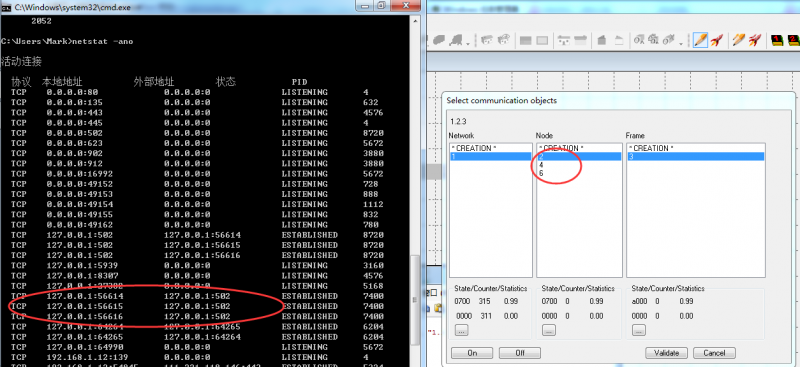Open cmd.exe window system menu icon
800x367 pixels.
(6, 7)
